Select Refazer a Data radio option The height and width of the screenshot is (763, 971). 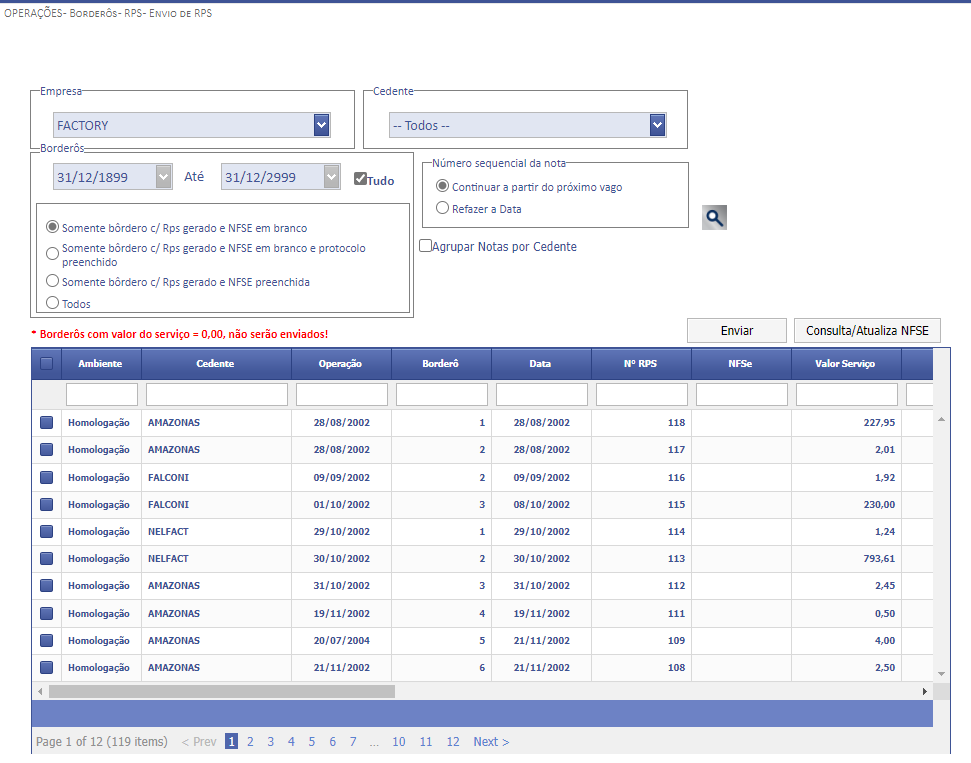pyautogui.click(x=443, y=208)
